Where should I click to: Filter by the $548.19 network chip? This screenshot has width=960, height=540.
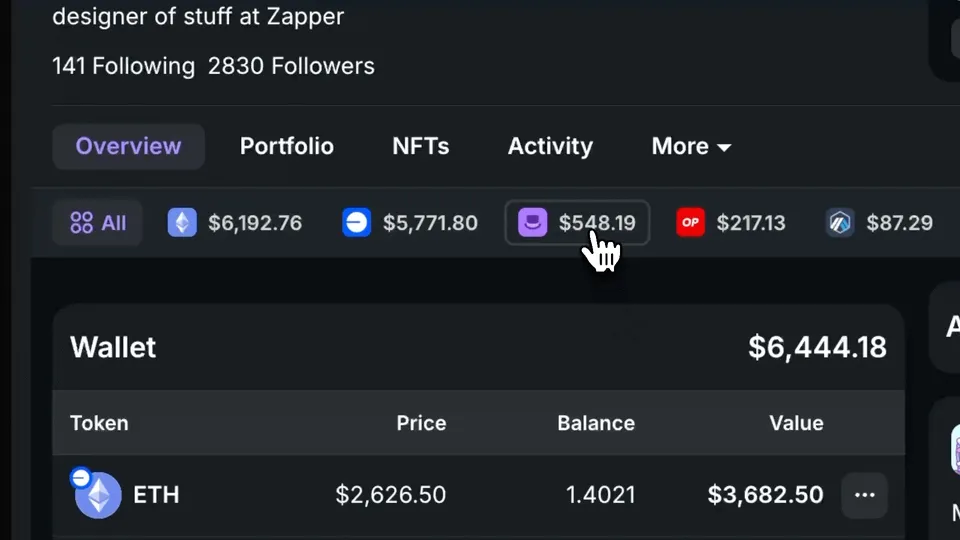coord(596,222)
